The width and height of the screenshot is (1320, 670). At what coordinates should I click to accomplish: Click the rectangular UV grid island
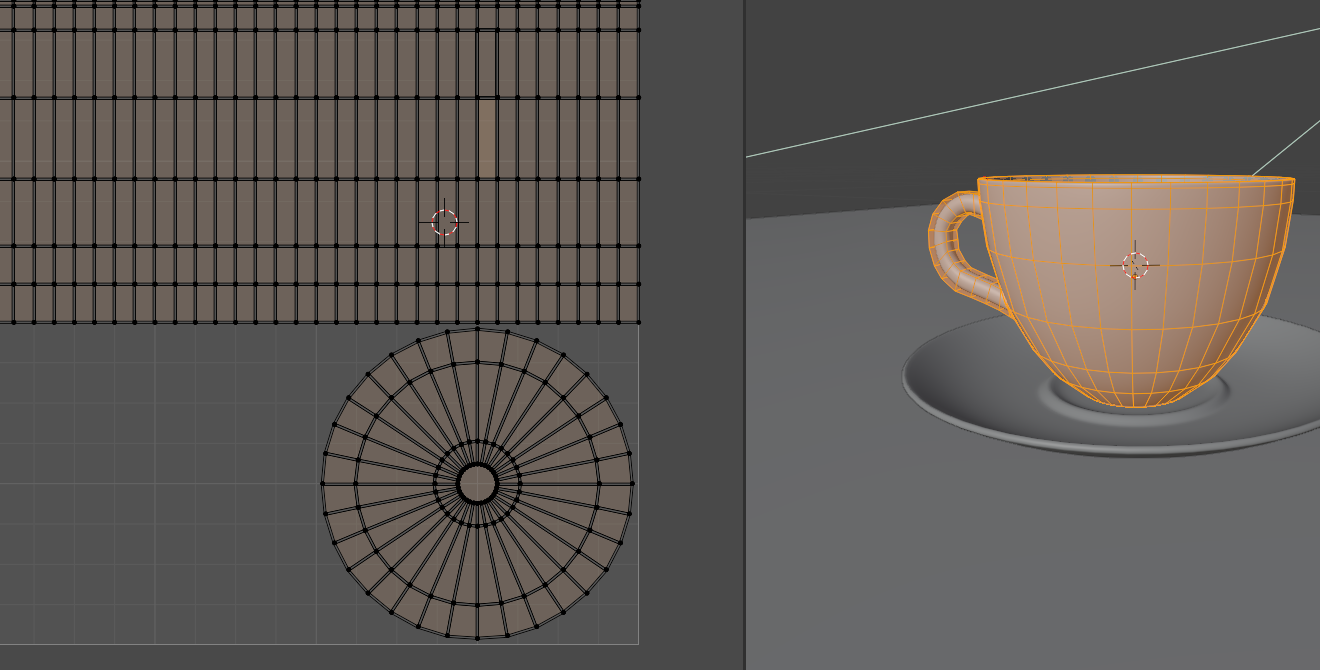[320, 161]
